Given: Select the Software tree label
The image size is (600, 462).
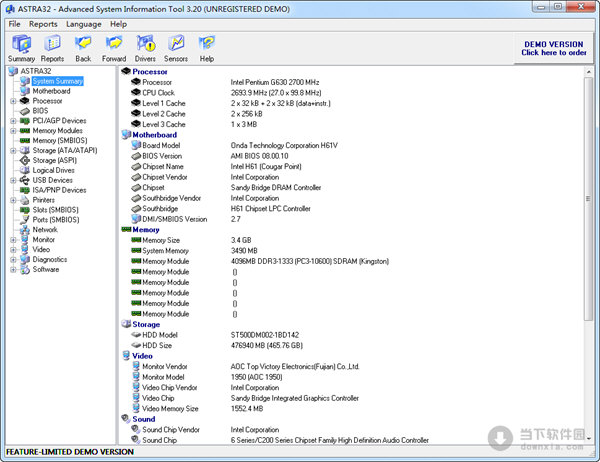Looking at the screenshot, I should click(x=46, y=269).
